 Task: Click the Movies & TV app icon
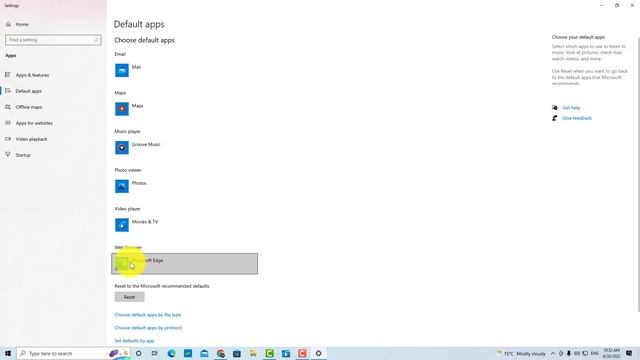[122, 225]
